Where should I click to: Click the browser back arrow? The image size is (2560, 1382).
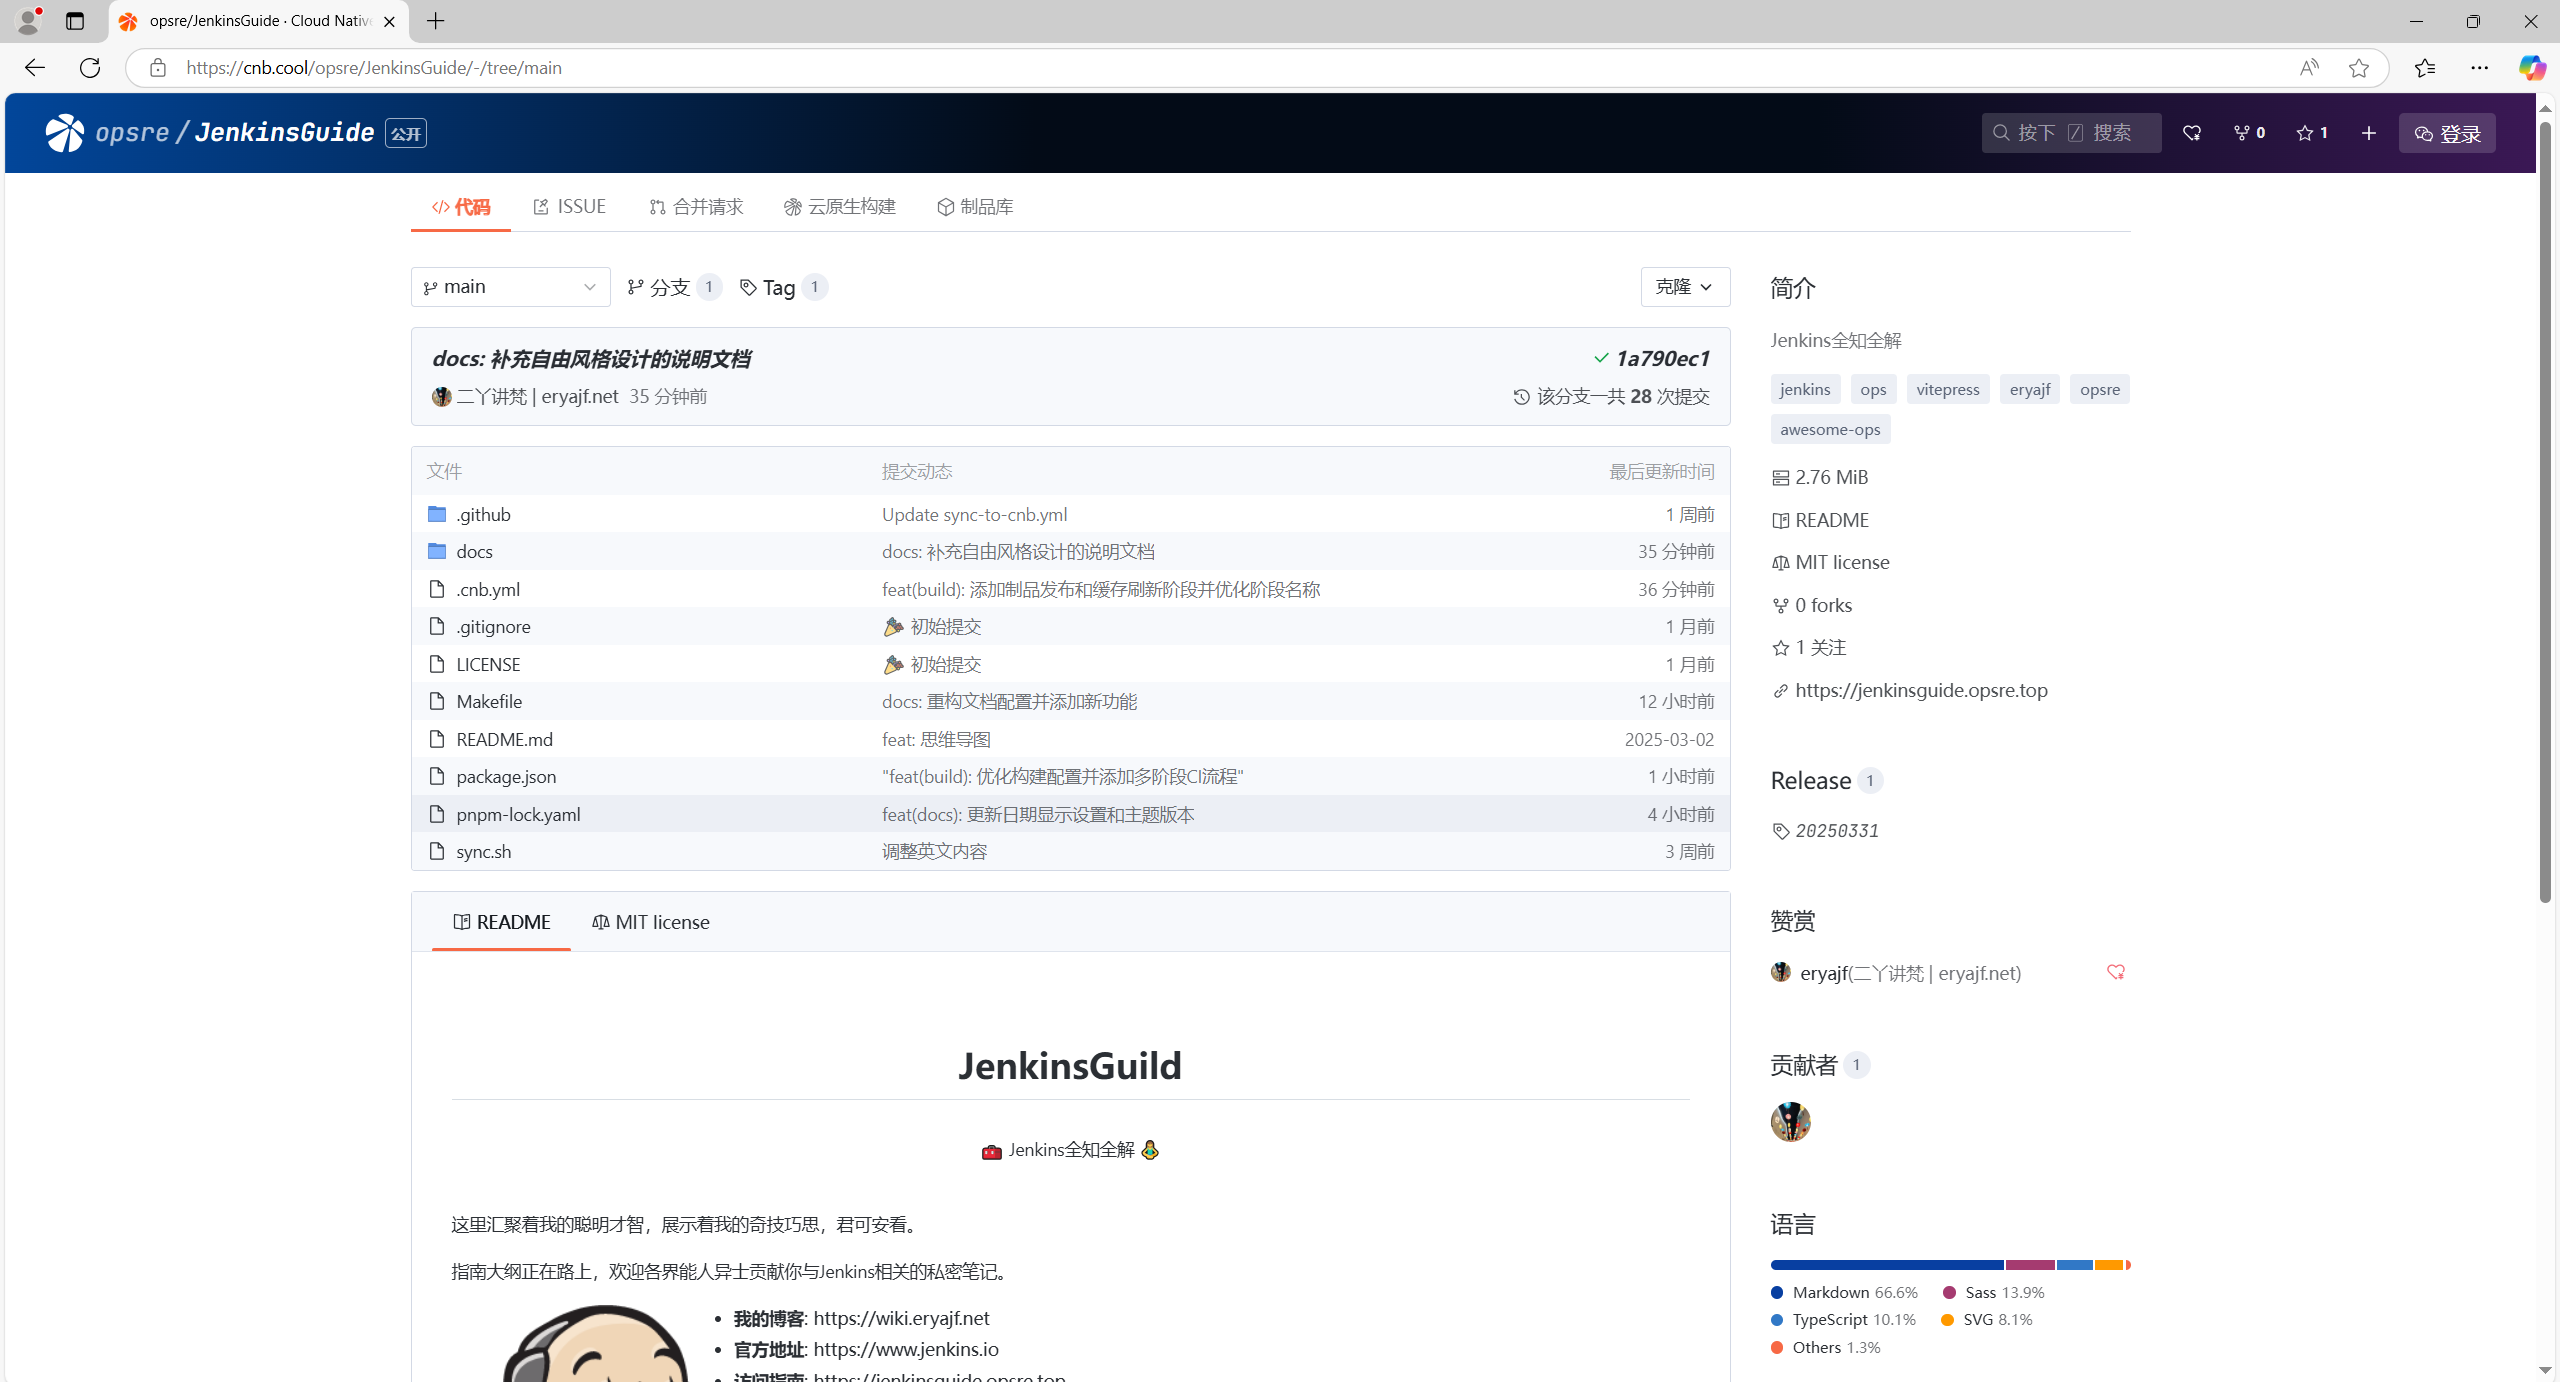pyautogui.click(x=34, y=67)
